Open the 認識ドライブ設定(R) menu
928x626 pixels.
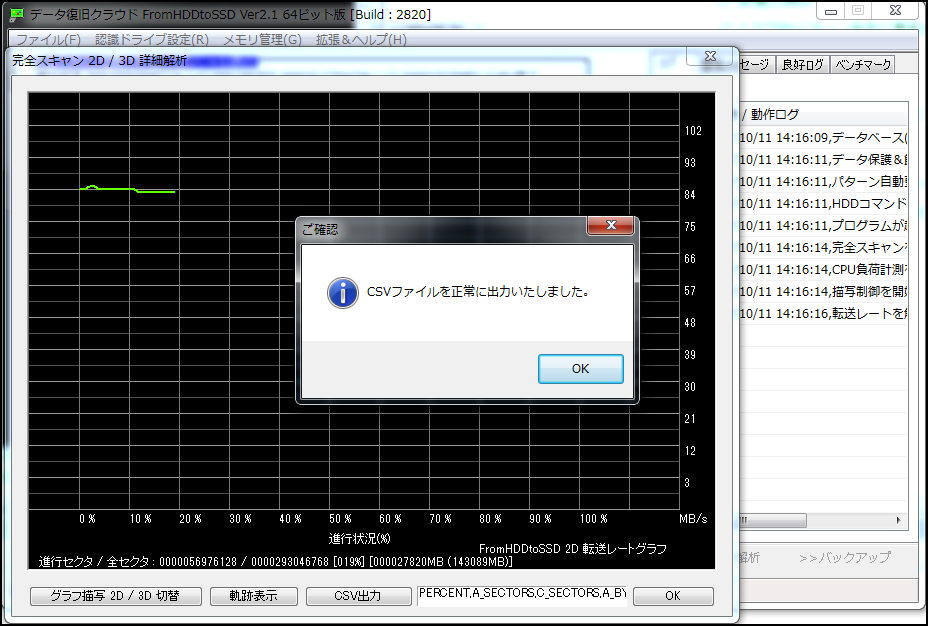coord(152,40)
